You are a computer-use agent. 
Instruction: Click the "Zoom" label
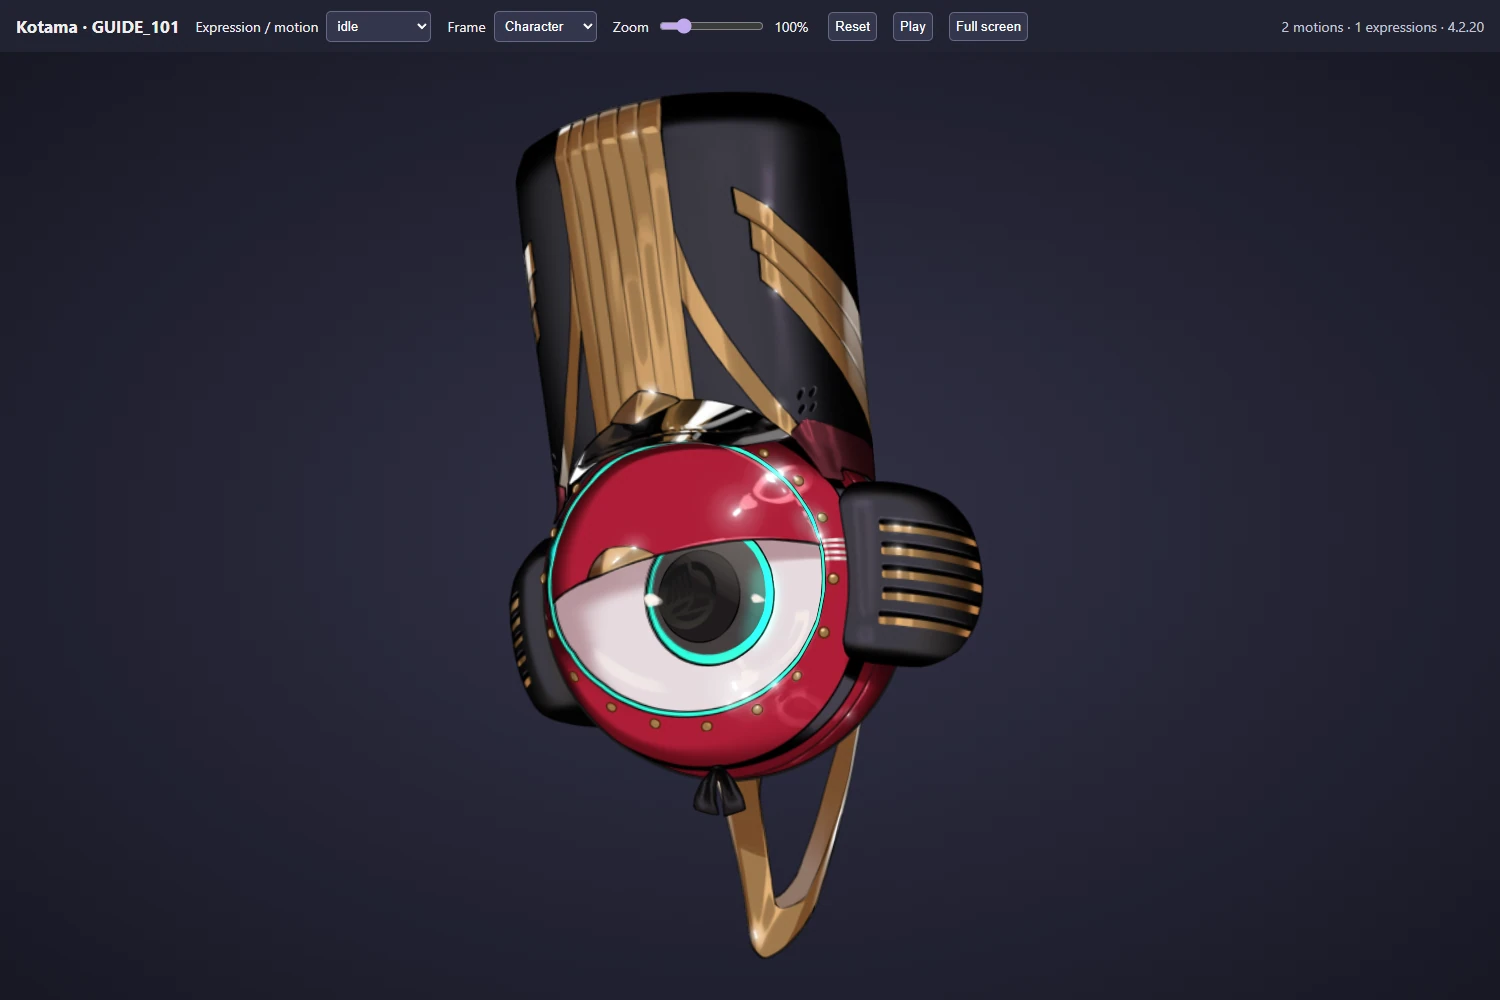(630, 27)
